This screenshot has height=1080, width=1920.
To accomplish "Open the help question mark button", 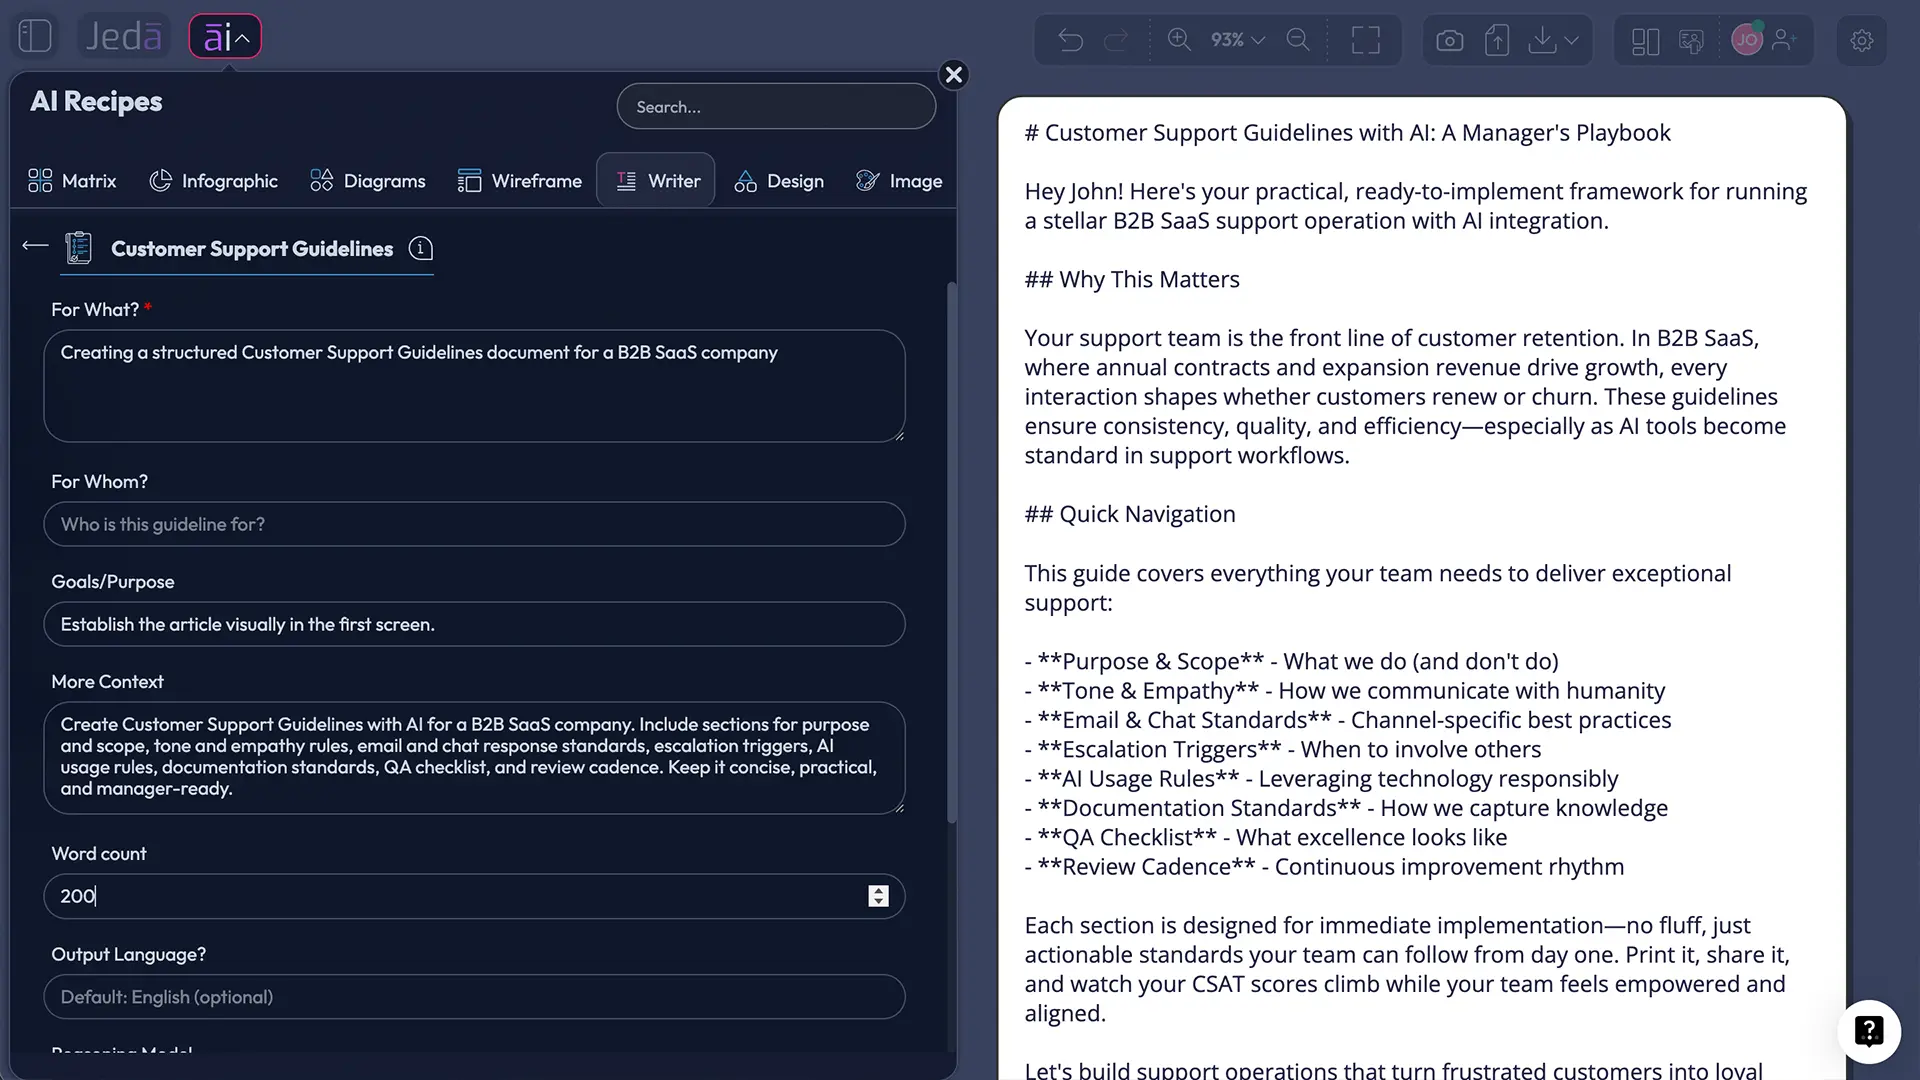I will [x=1868, y=1031].
